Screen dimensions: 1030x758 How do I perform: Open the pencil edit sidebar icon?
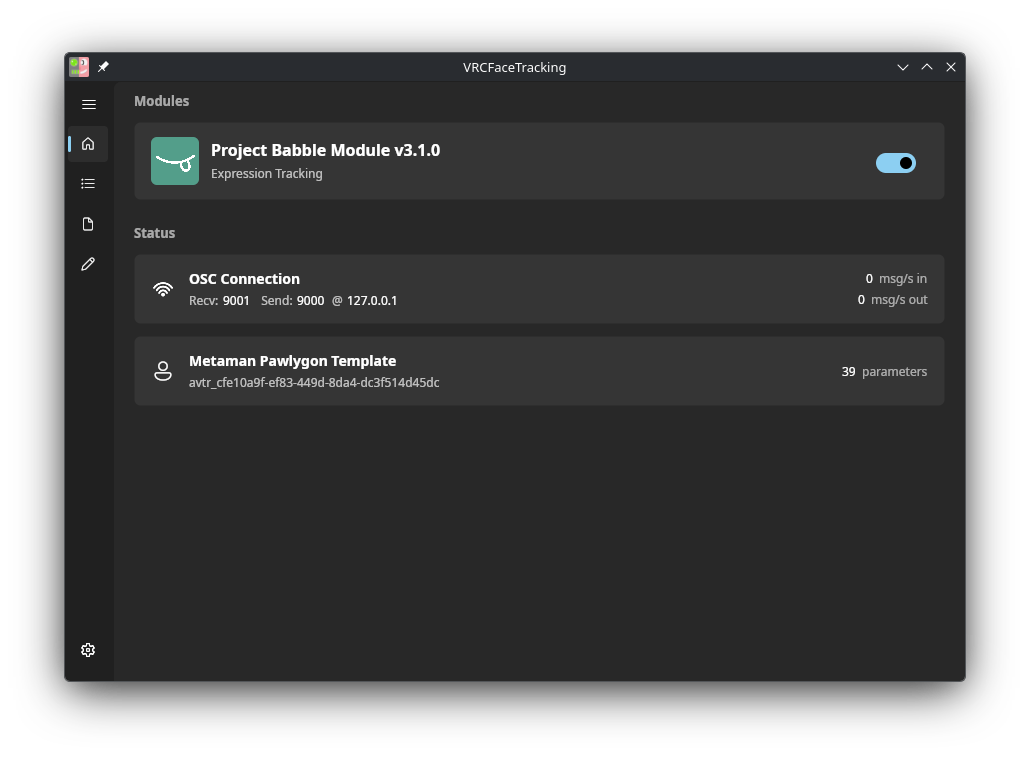pos(88,264)
